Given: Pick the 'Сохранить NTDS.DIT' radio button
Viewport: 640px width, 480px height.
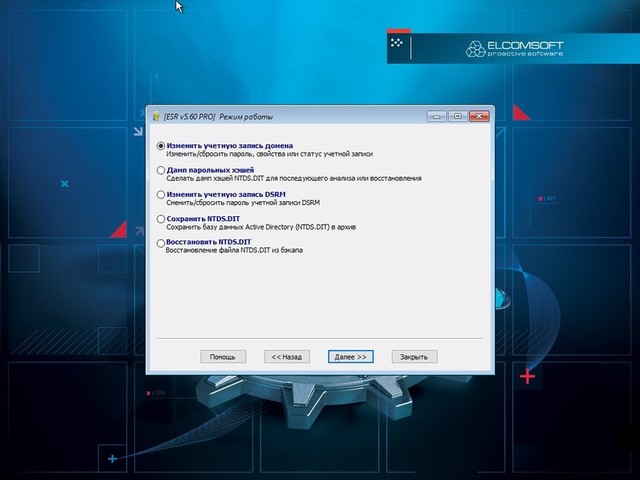Looking at the screenshot, I should pos(161,218).
